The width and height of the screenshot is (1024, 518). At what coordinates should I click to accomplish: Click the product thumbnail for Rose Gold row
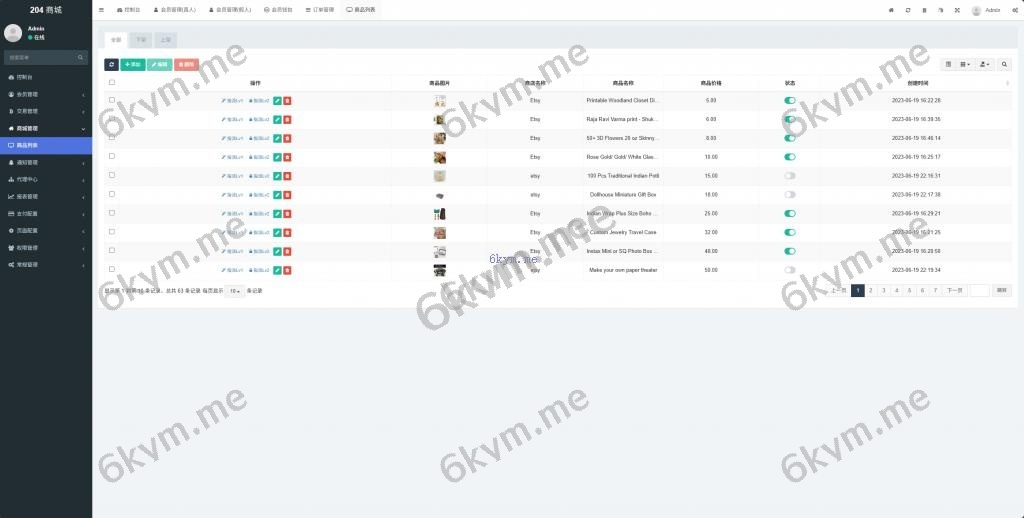coord(439,157)
